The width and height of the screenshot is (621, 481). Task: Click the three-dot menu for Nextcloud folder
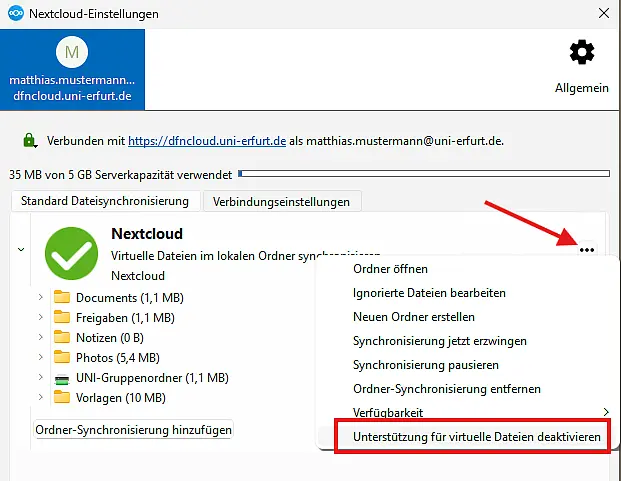(587, 250)
